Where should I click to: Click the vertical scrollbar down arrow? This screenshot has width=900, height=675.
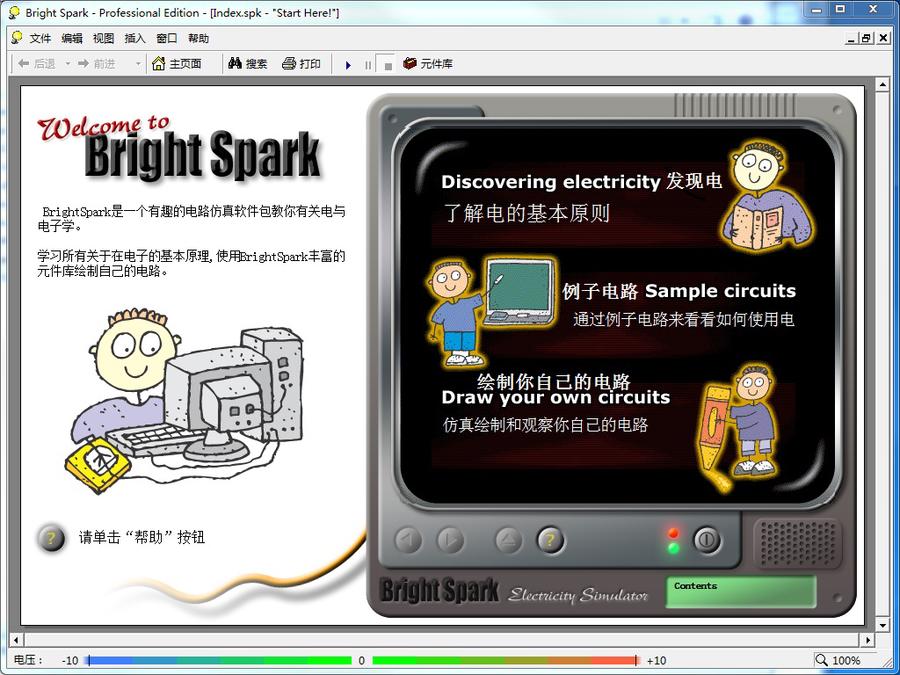point(882,624)
